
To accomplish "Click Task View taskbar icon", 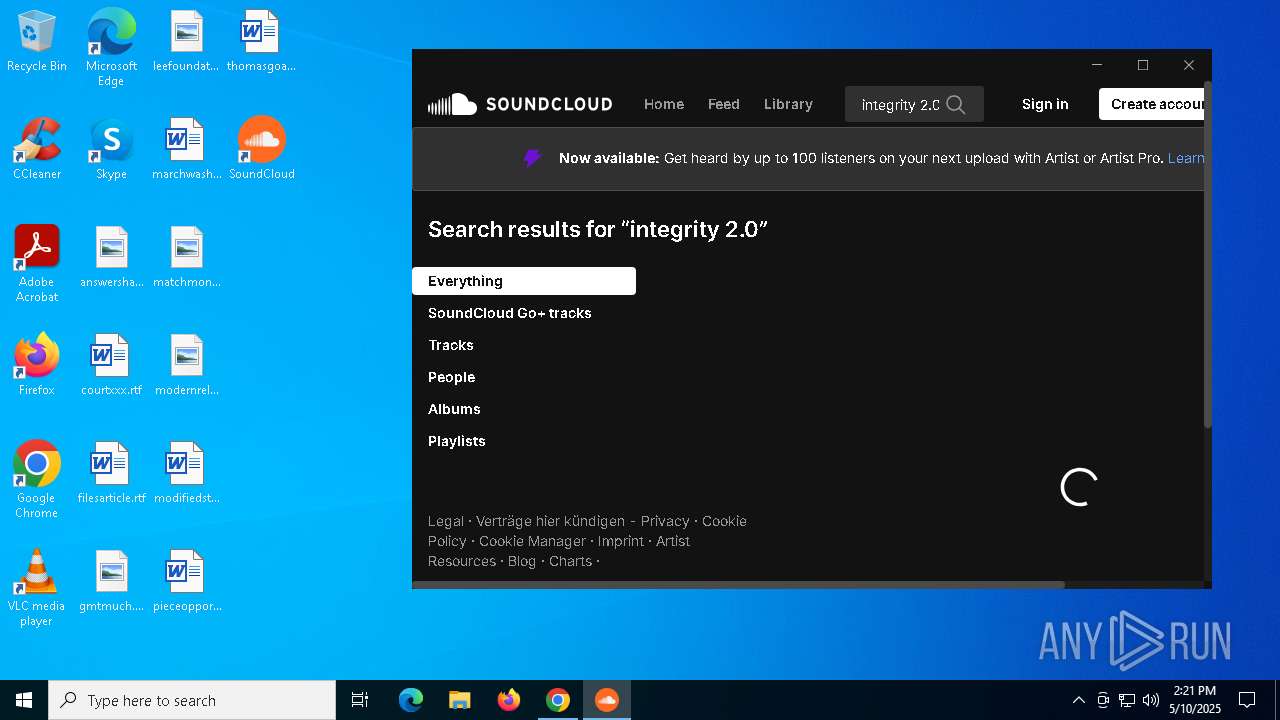I will 360,700.
